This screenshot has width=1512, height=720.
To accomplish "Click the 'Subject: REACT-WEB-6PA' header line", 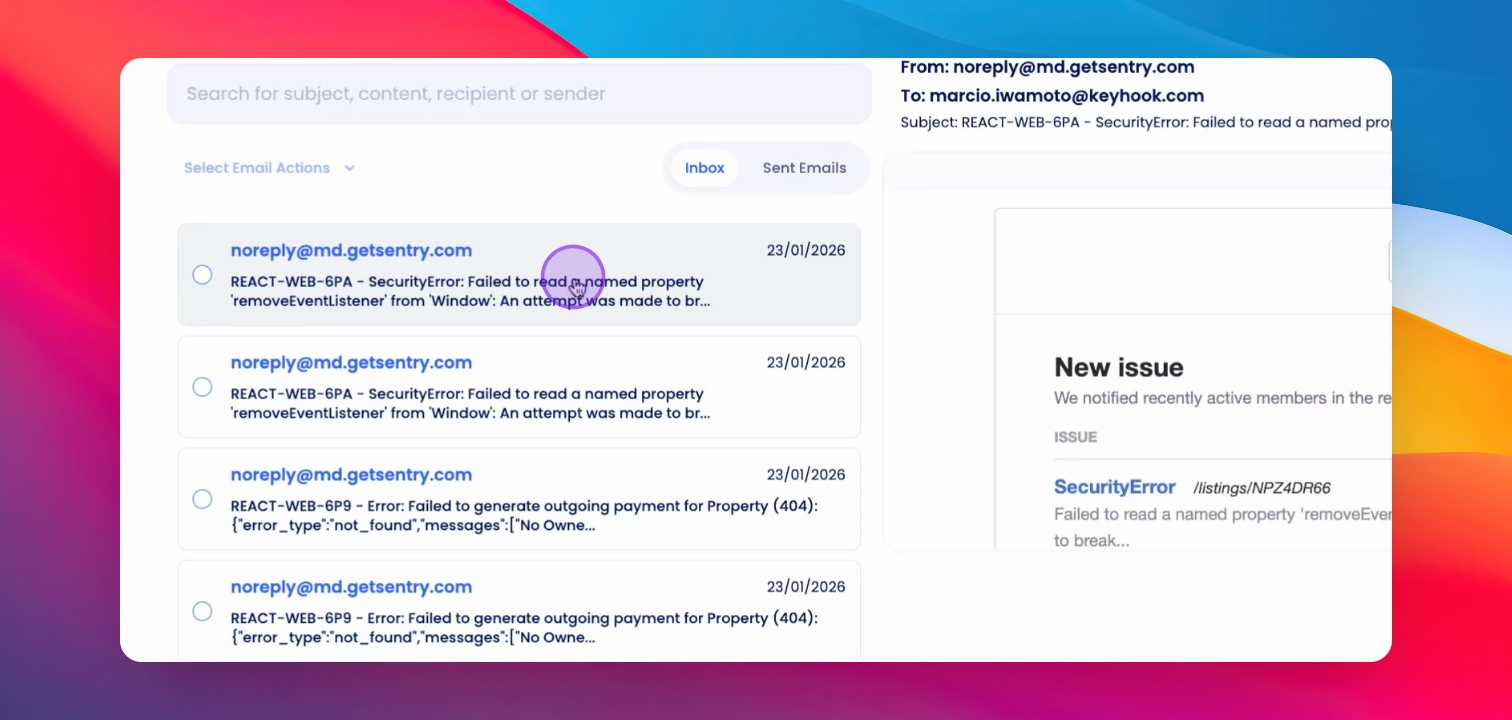I will [1145, 123].
